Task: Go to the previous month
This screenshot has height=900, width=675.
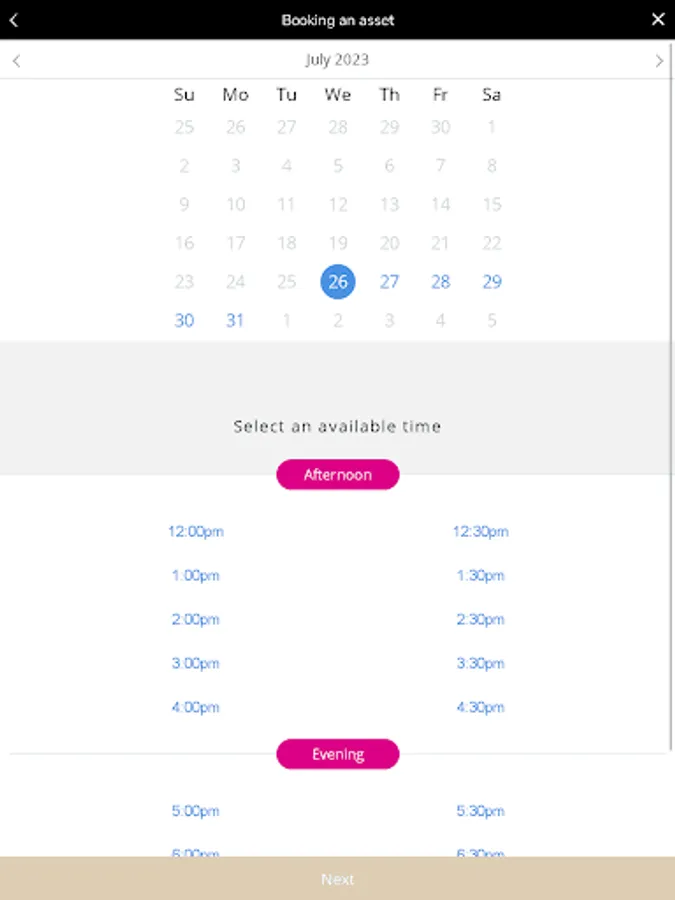Action: (x=16, y=61)
